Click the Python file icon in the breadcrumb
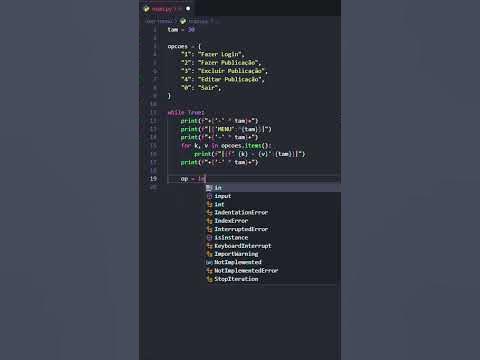 click(x=183, y=21)
